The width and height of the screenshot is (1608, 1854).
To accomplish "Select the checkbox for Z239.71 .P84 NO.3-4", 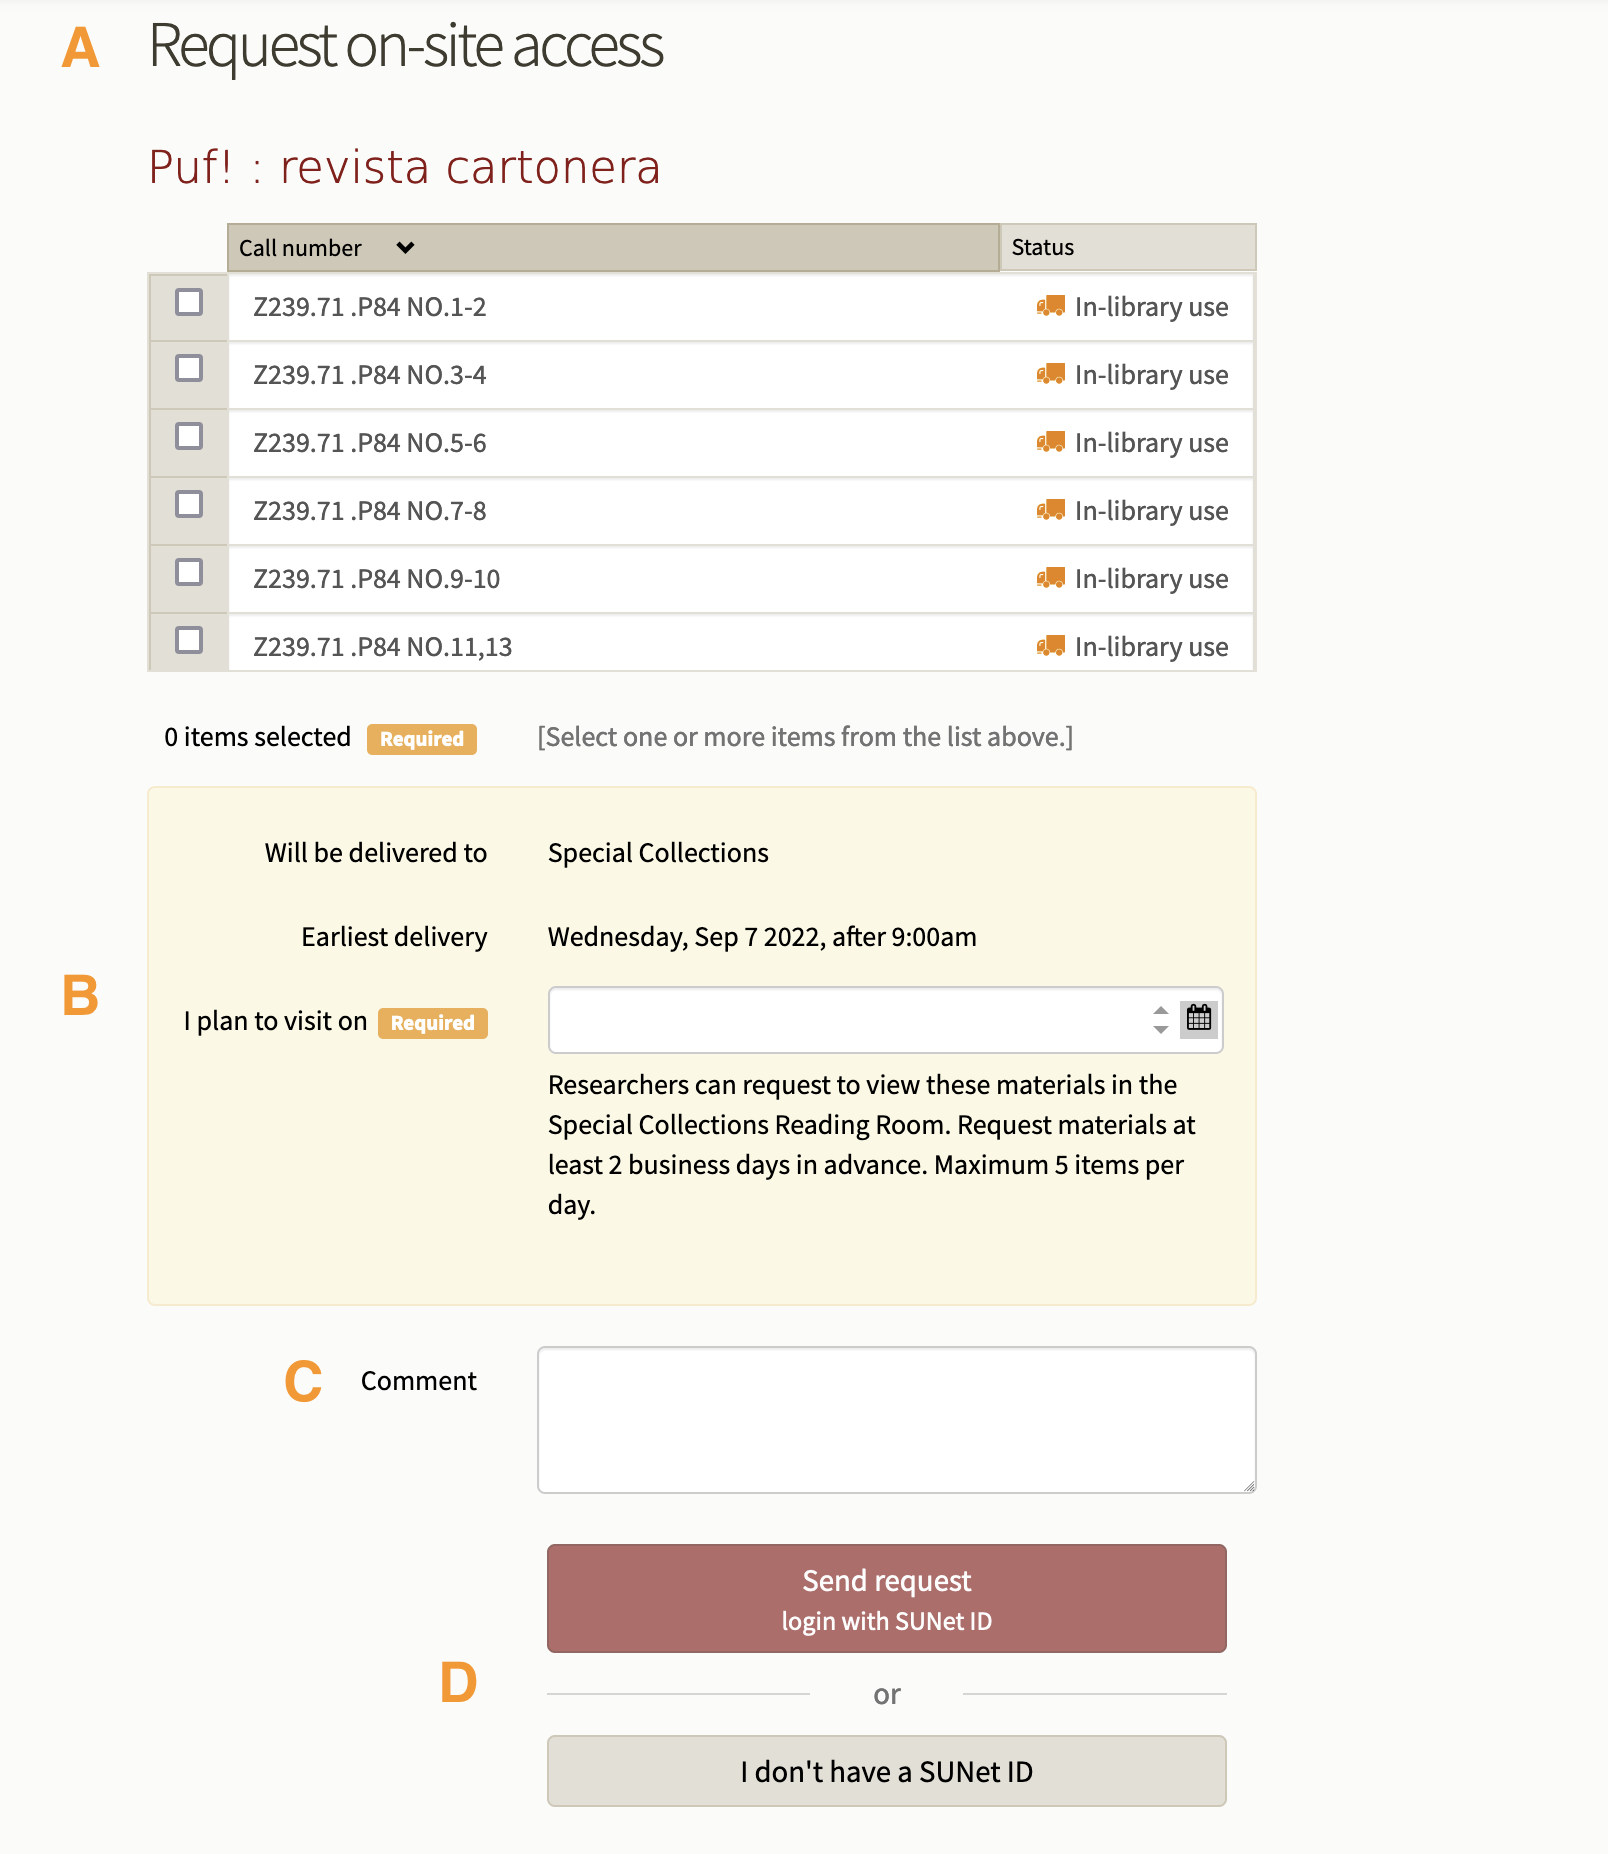I will point(189,368).
